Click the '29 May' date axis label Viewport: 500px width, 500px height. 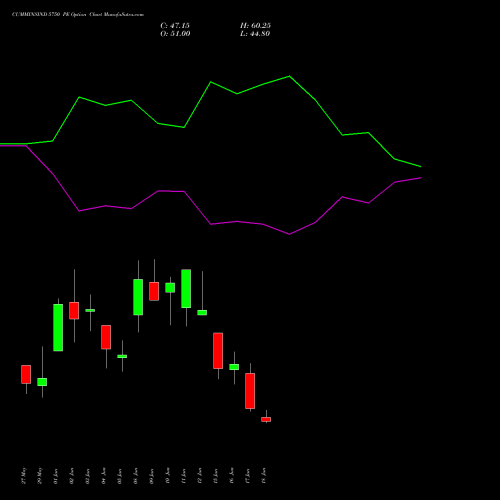(40, 476)
